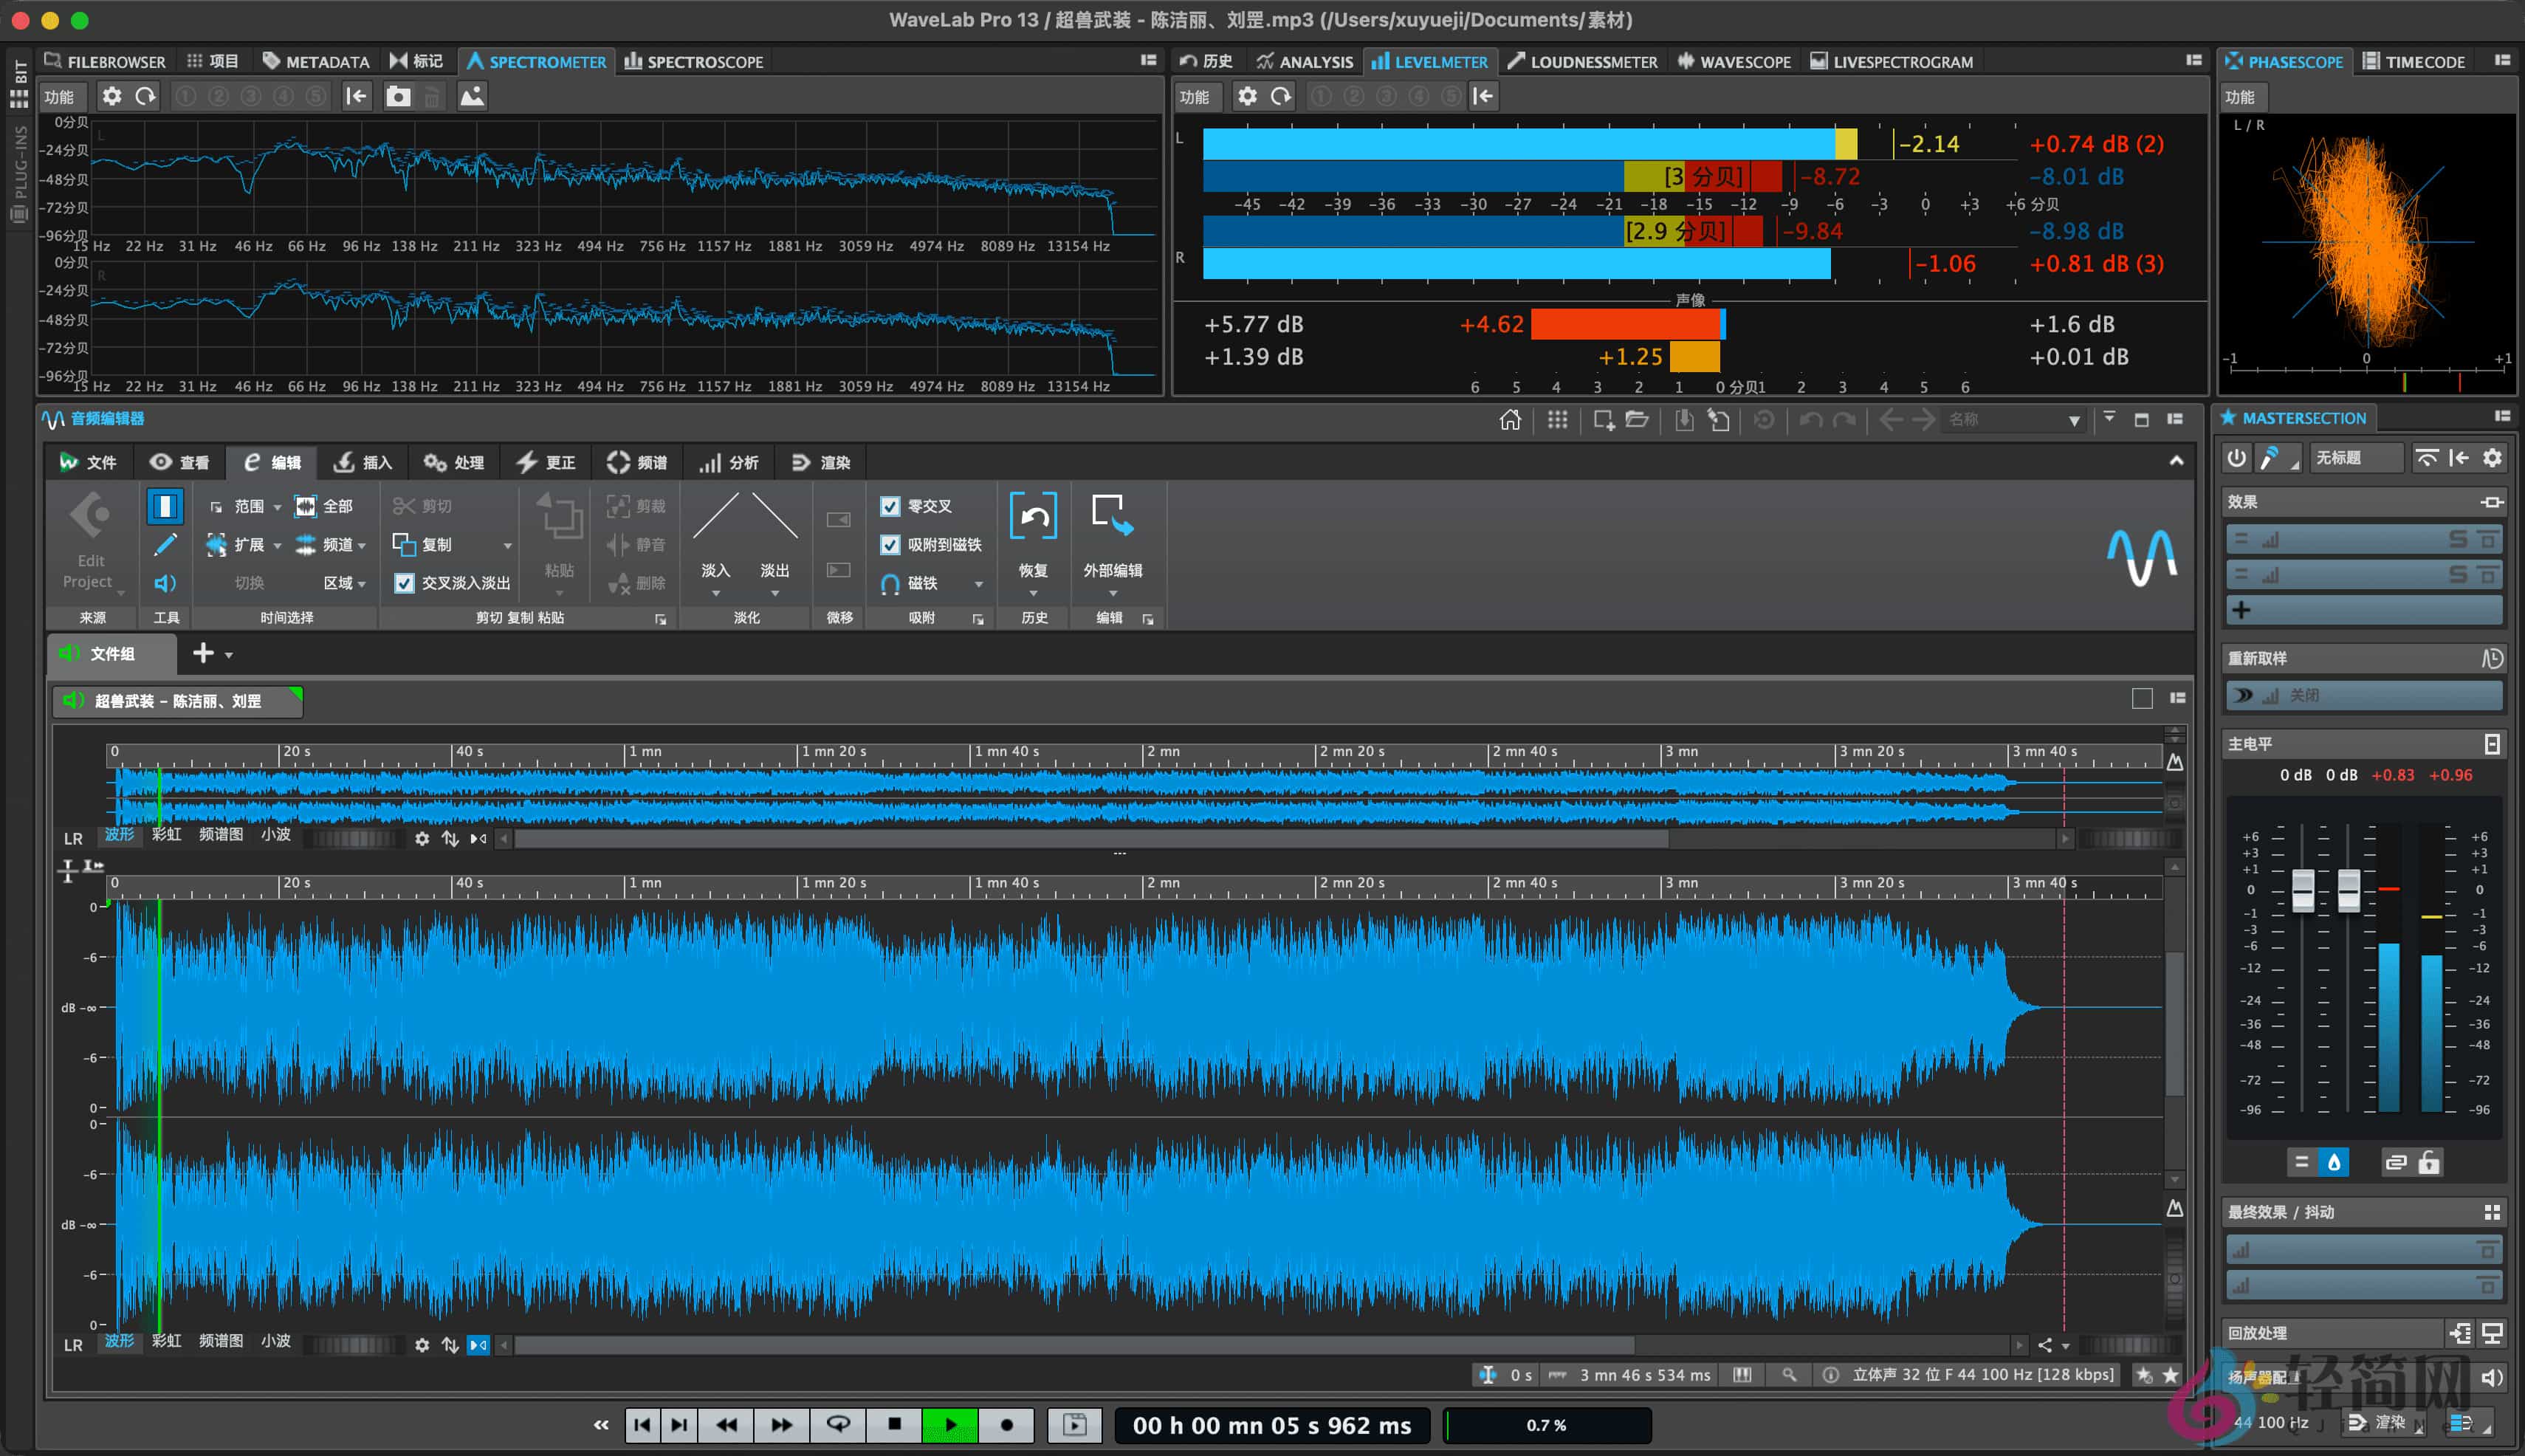
Task: Switch to the LOUDNESSMETER tab
Action: pos(1583,62)
